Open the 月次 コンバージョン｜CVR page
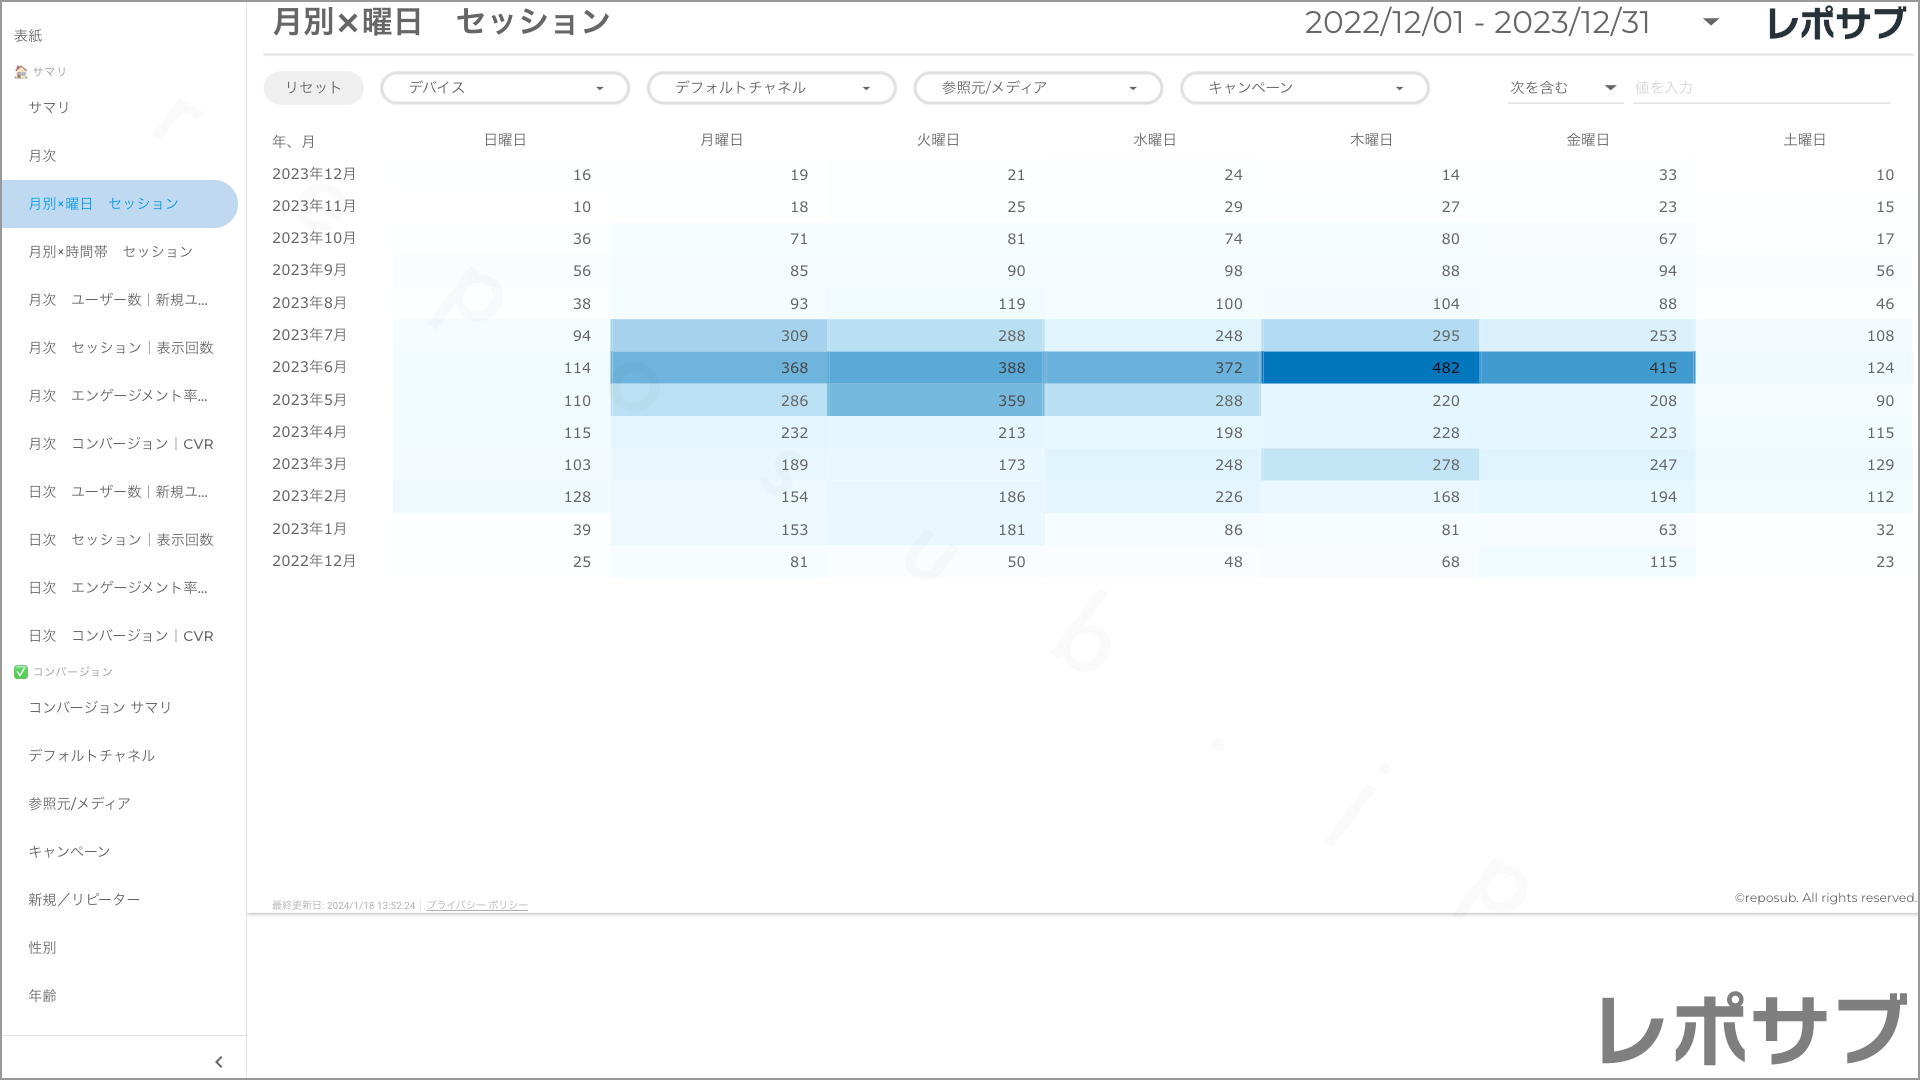Viewport: 1920px width, 1080px height. point(120,444)
